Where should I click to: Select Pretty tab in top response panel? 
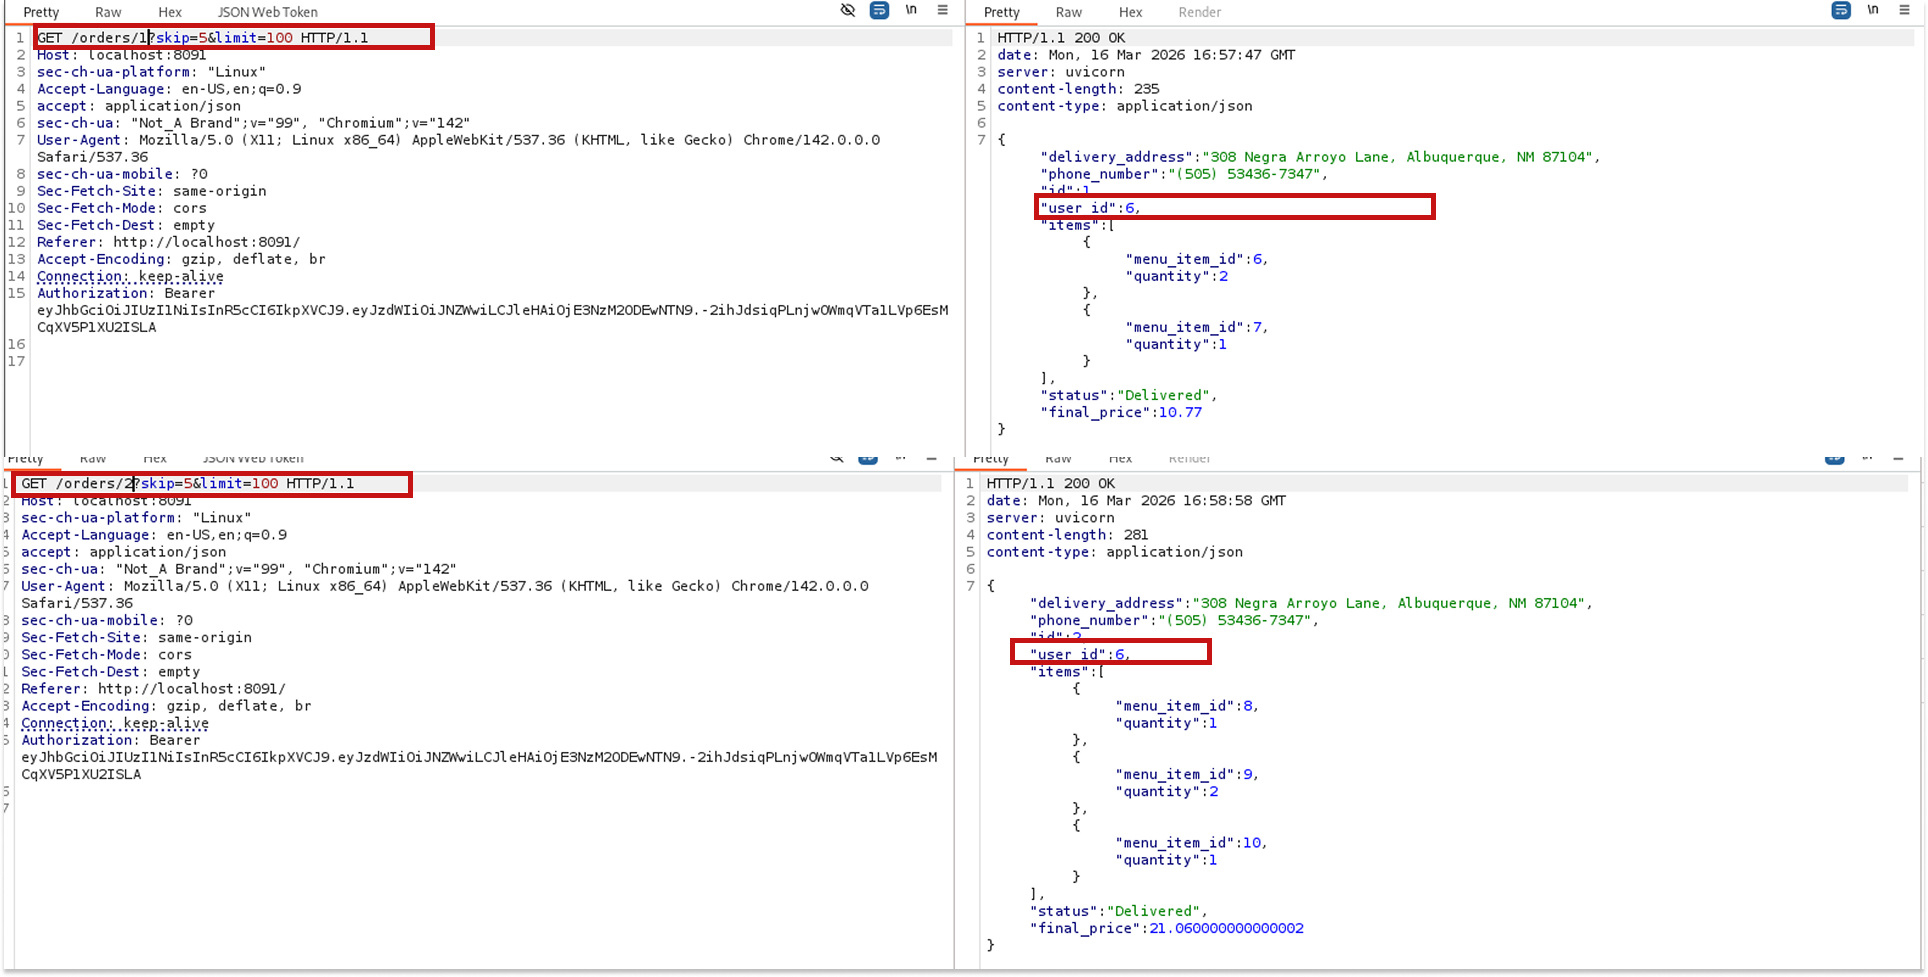tap(1001, 12)
